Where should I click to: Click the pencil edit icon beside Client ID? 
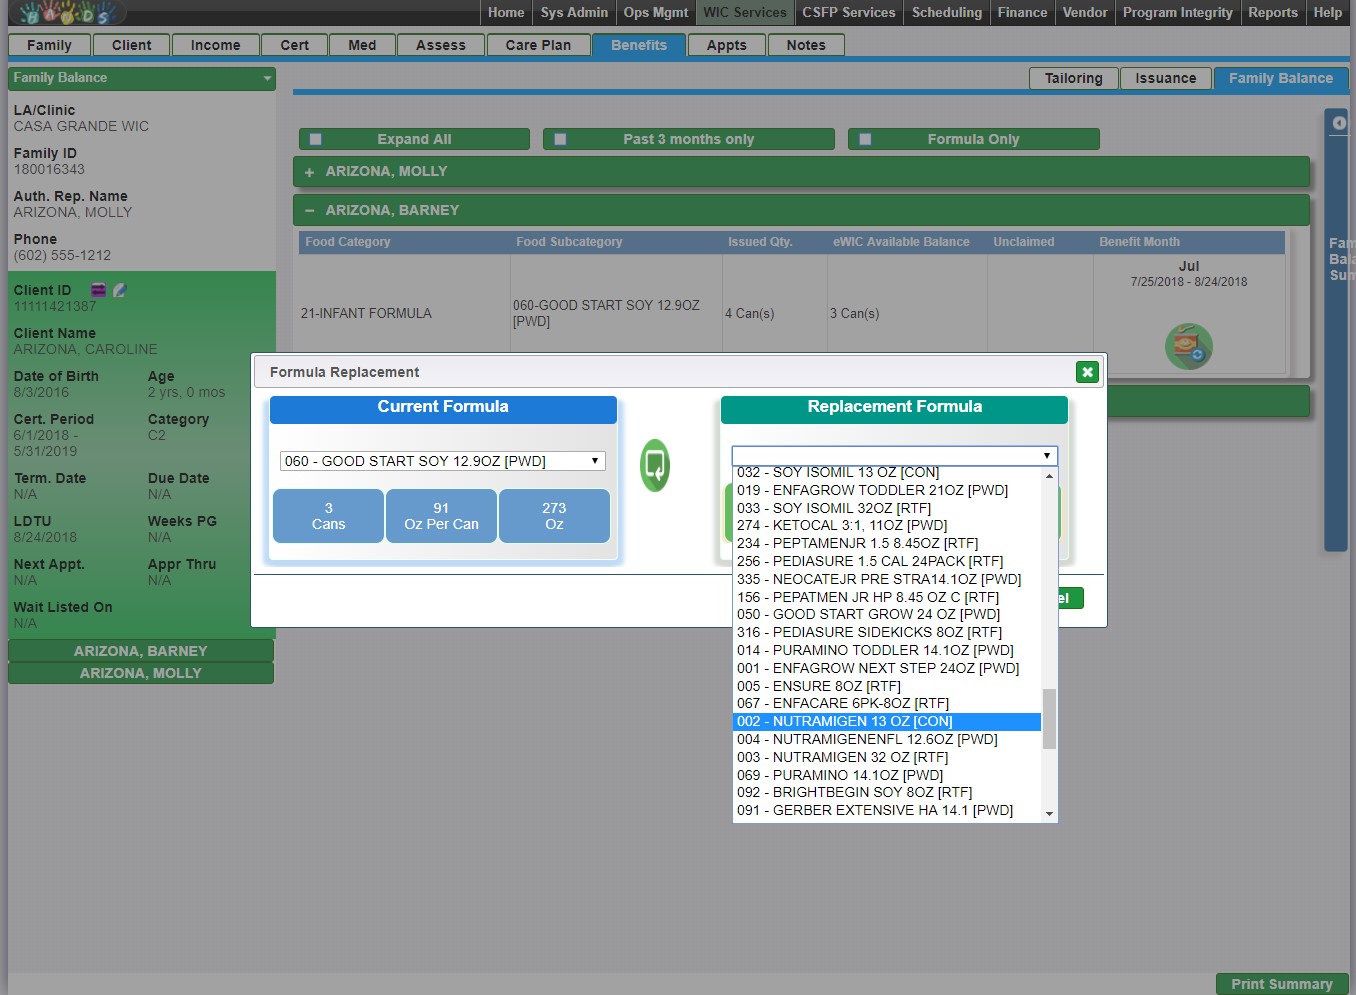120,290
